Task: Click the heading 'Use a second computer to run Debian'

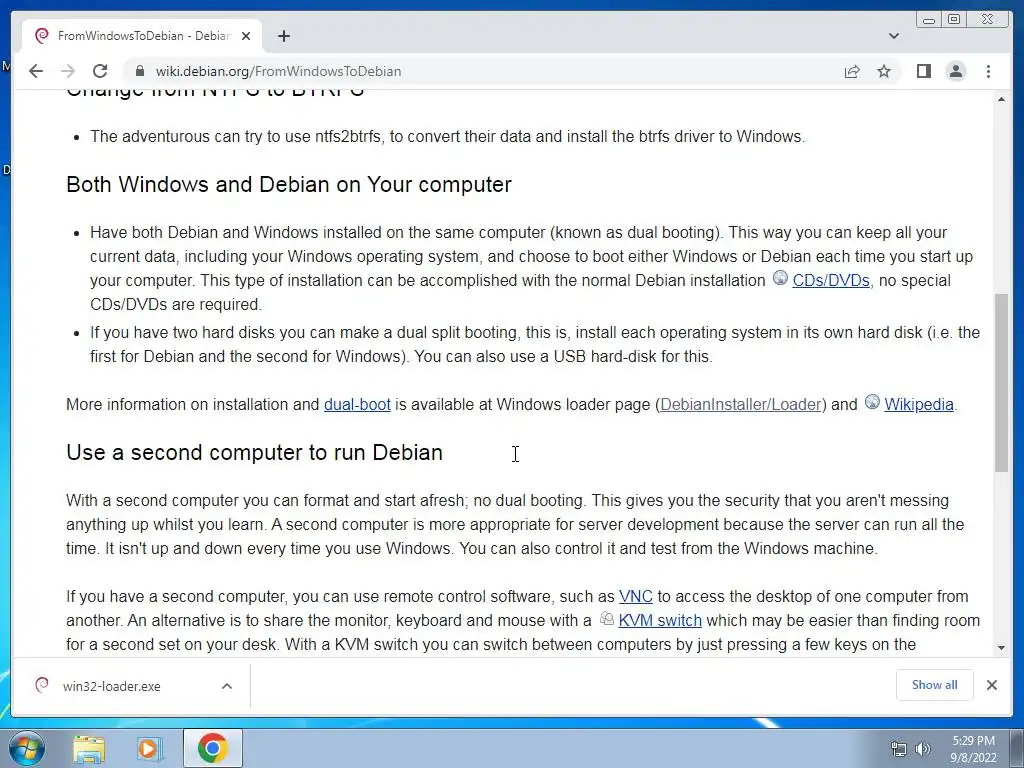Action: tap(254, 453)
